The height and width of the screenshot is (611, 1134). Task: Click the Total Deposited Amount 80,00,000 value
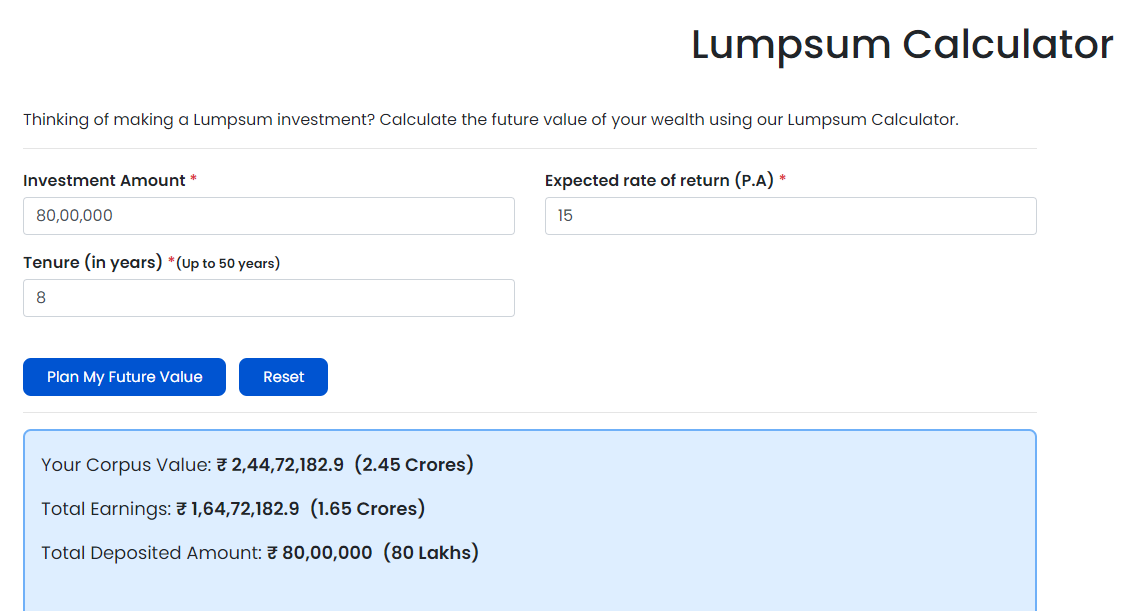(x=320, y=552)
